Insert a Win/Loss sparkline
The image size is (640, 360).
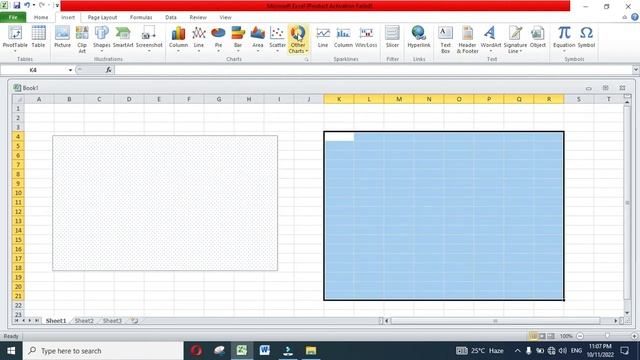(x=366, y=38)
